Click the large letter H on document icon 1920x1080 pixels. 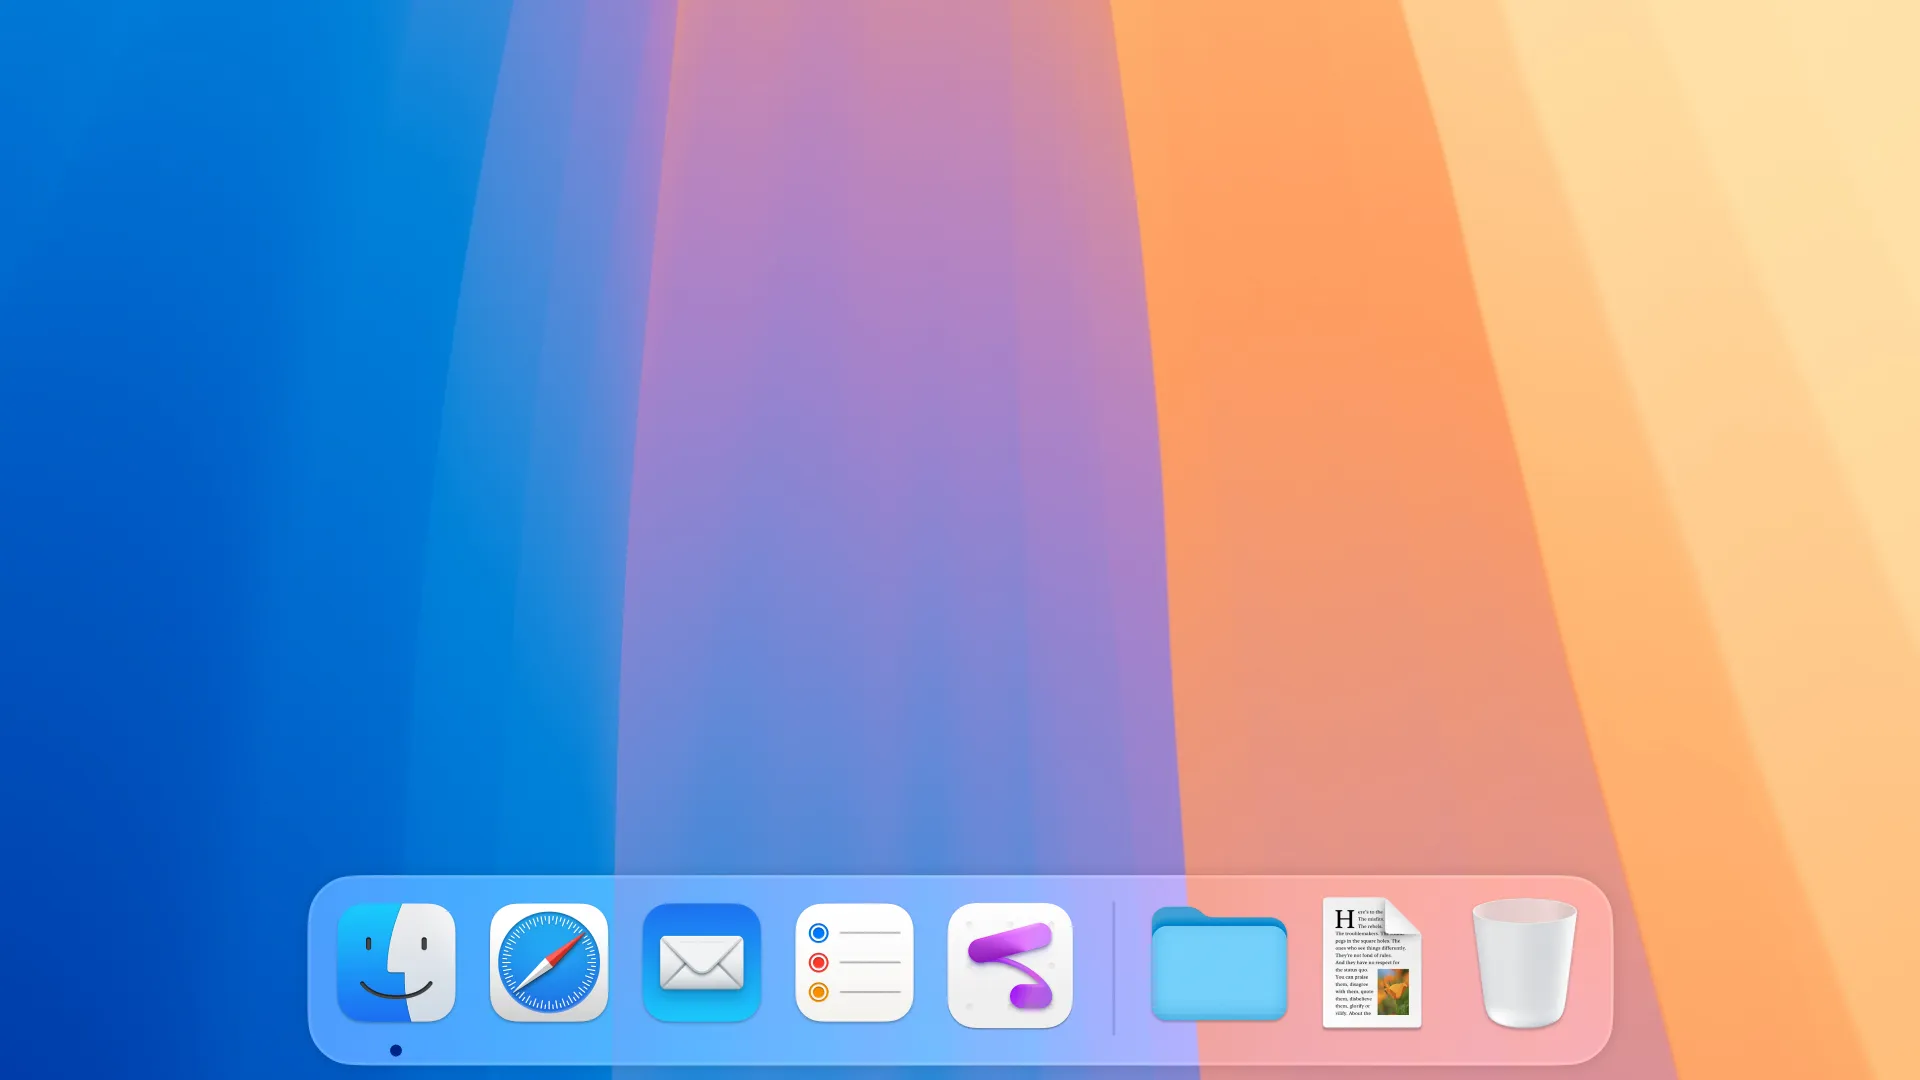(x=1344, y=918)
